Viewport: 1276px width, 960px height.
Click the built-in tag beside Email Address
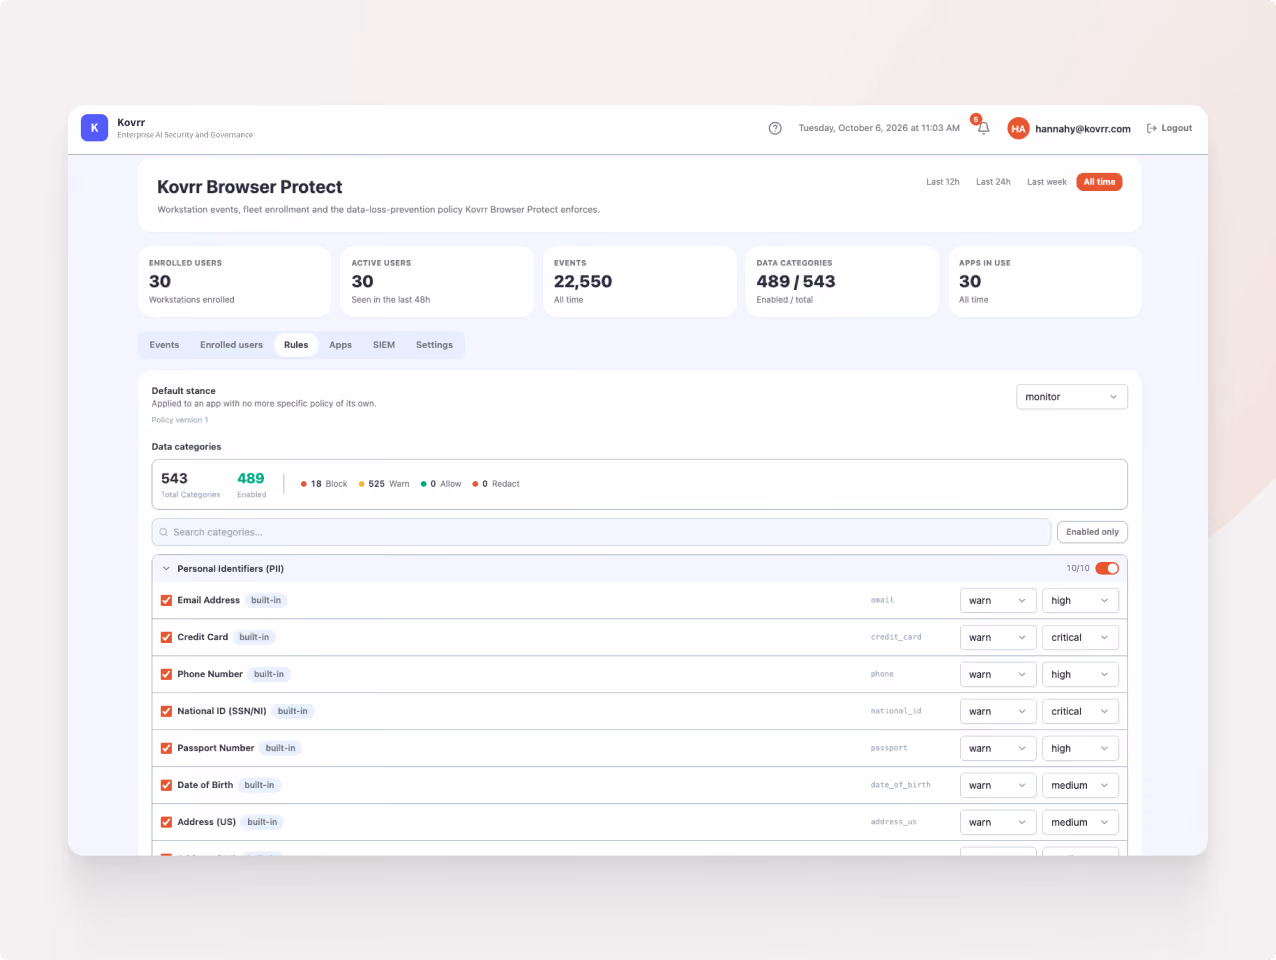[x=266, y=600]
